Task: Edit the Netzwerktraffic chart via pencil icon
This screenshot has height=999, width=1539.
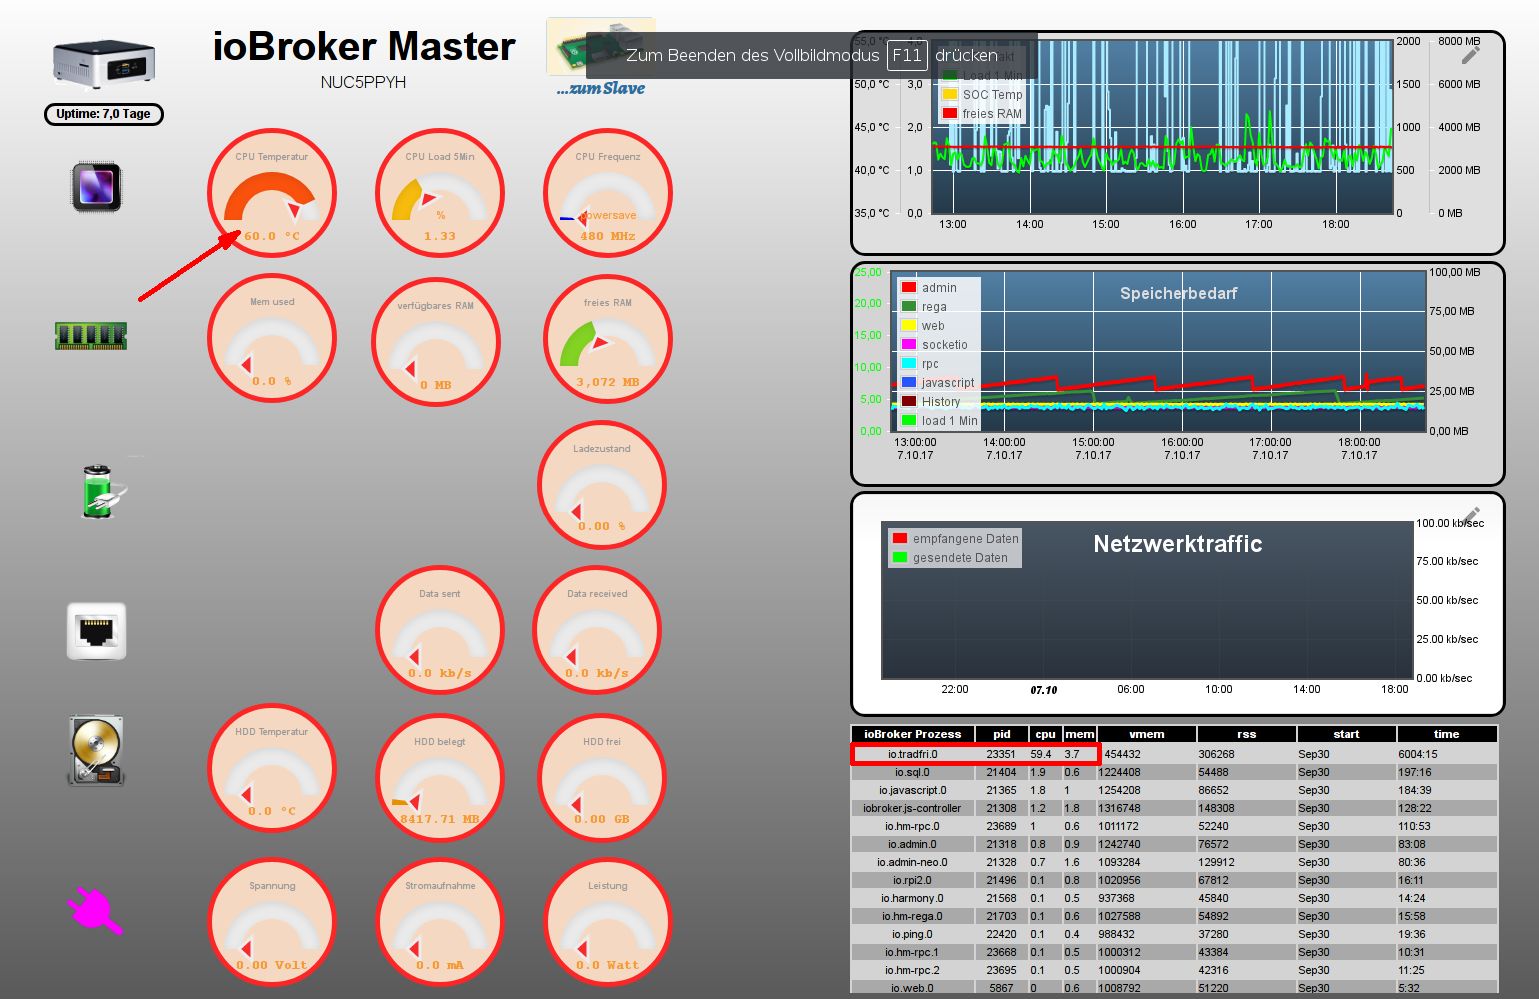Action: click(x=1470, y=516)
